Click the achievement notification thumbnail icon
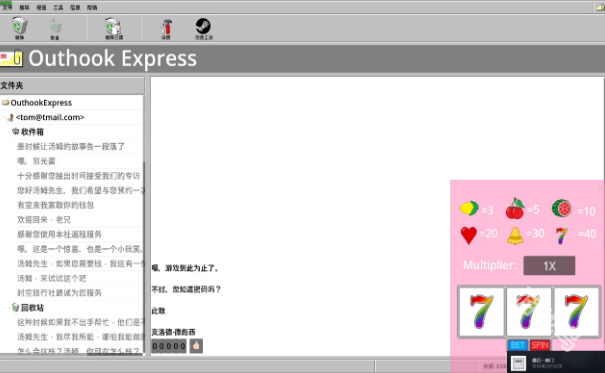 [x=519, y=363]
